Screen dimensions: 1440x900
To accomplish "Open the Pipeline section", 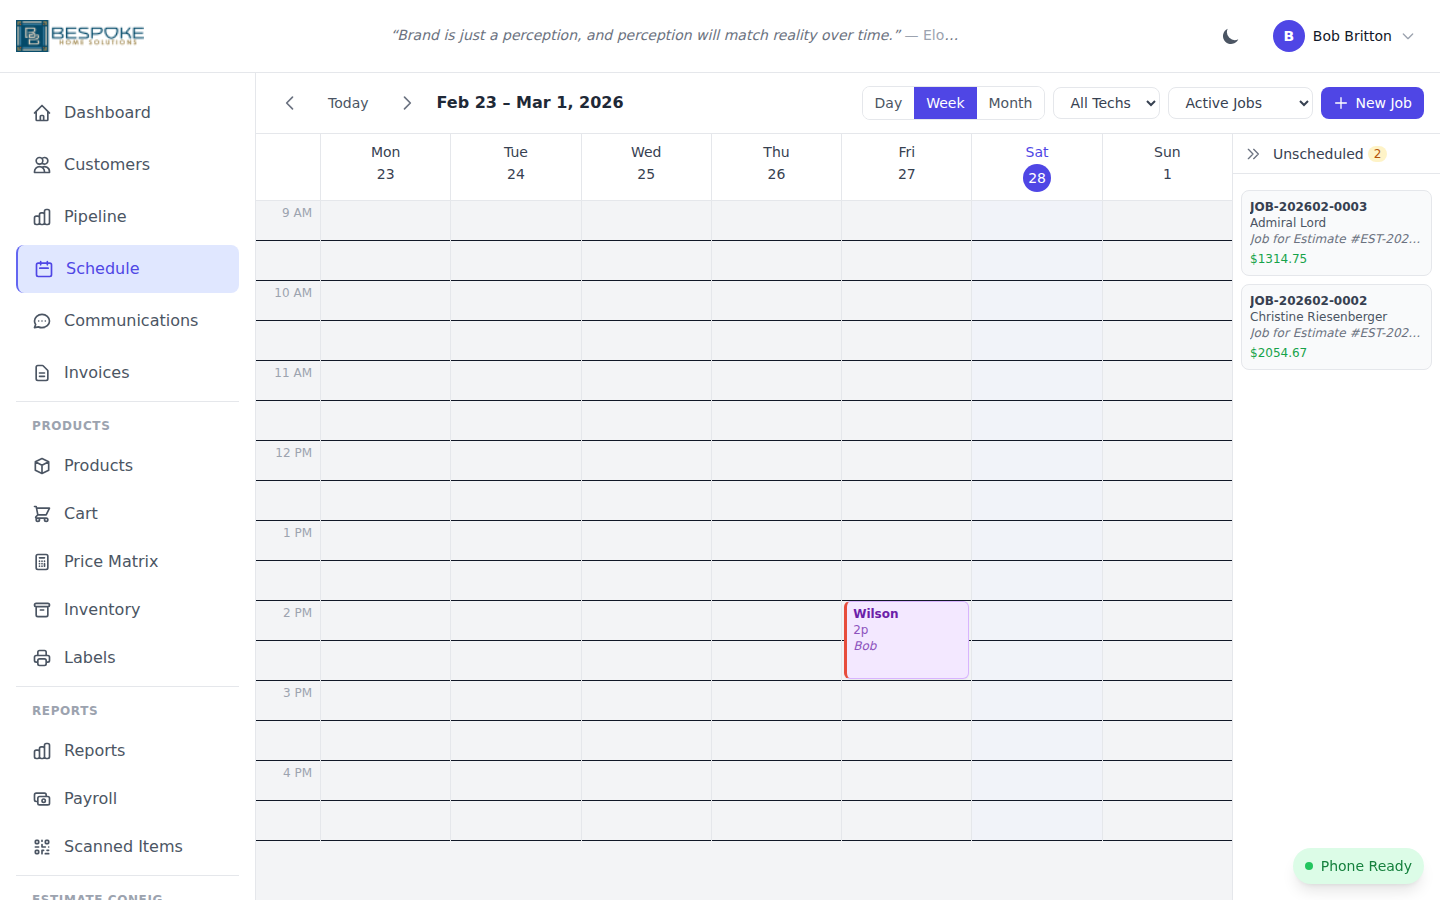I will (95, 216).
